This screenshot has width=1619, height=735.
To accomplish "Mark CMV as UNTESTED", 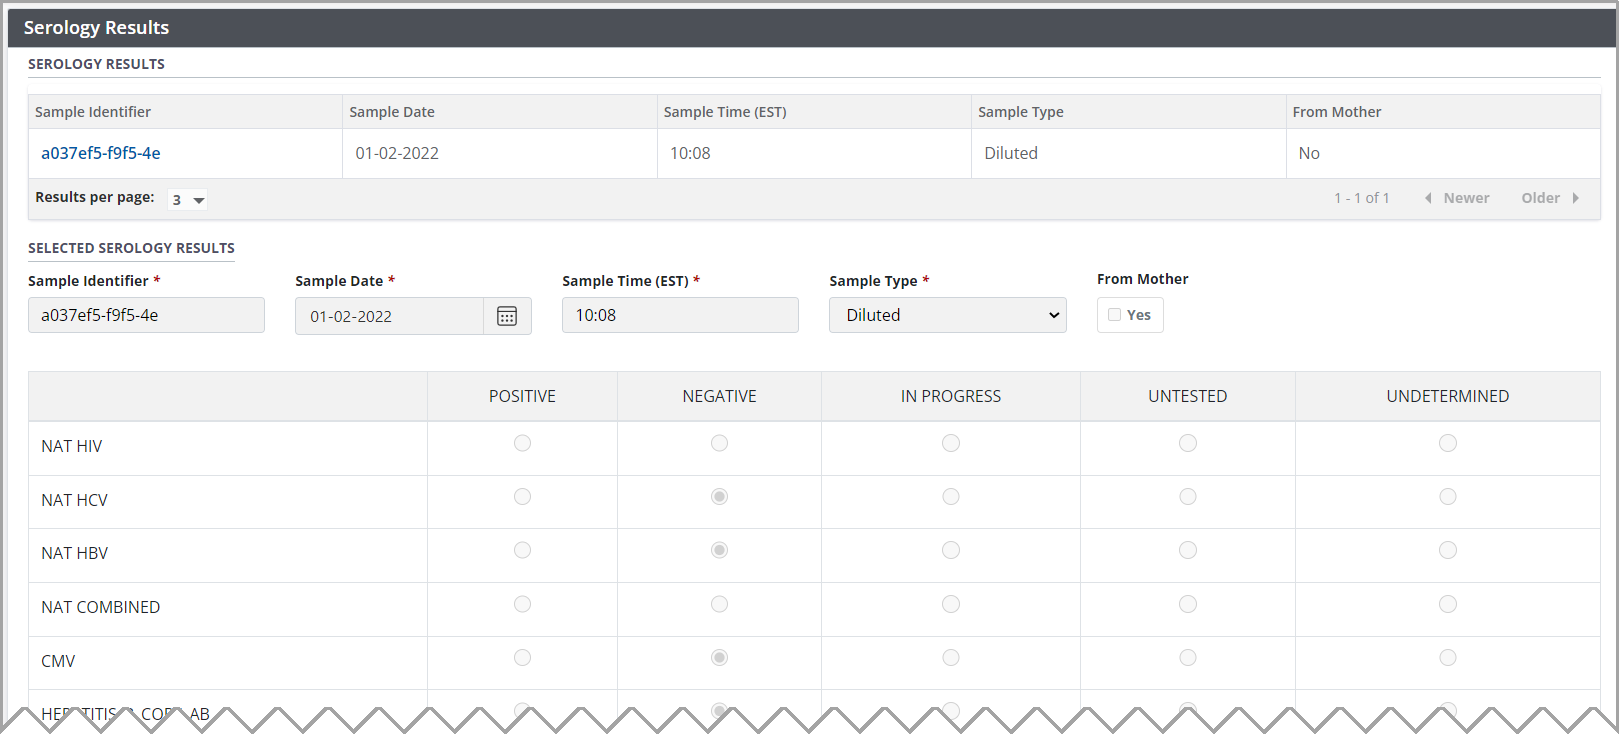I will [1188, 658].
